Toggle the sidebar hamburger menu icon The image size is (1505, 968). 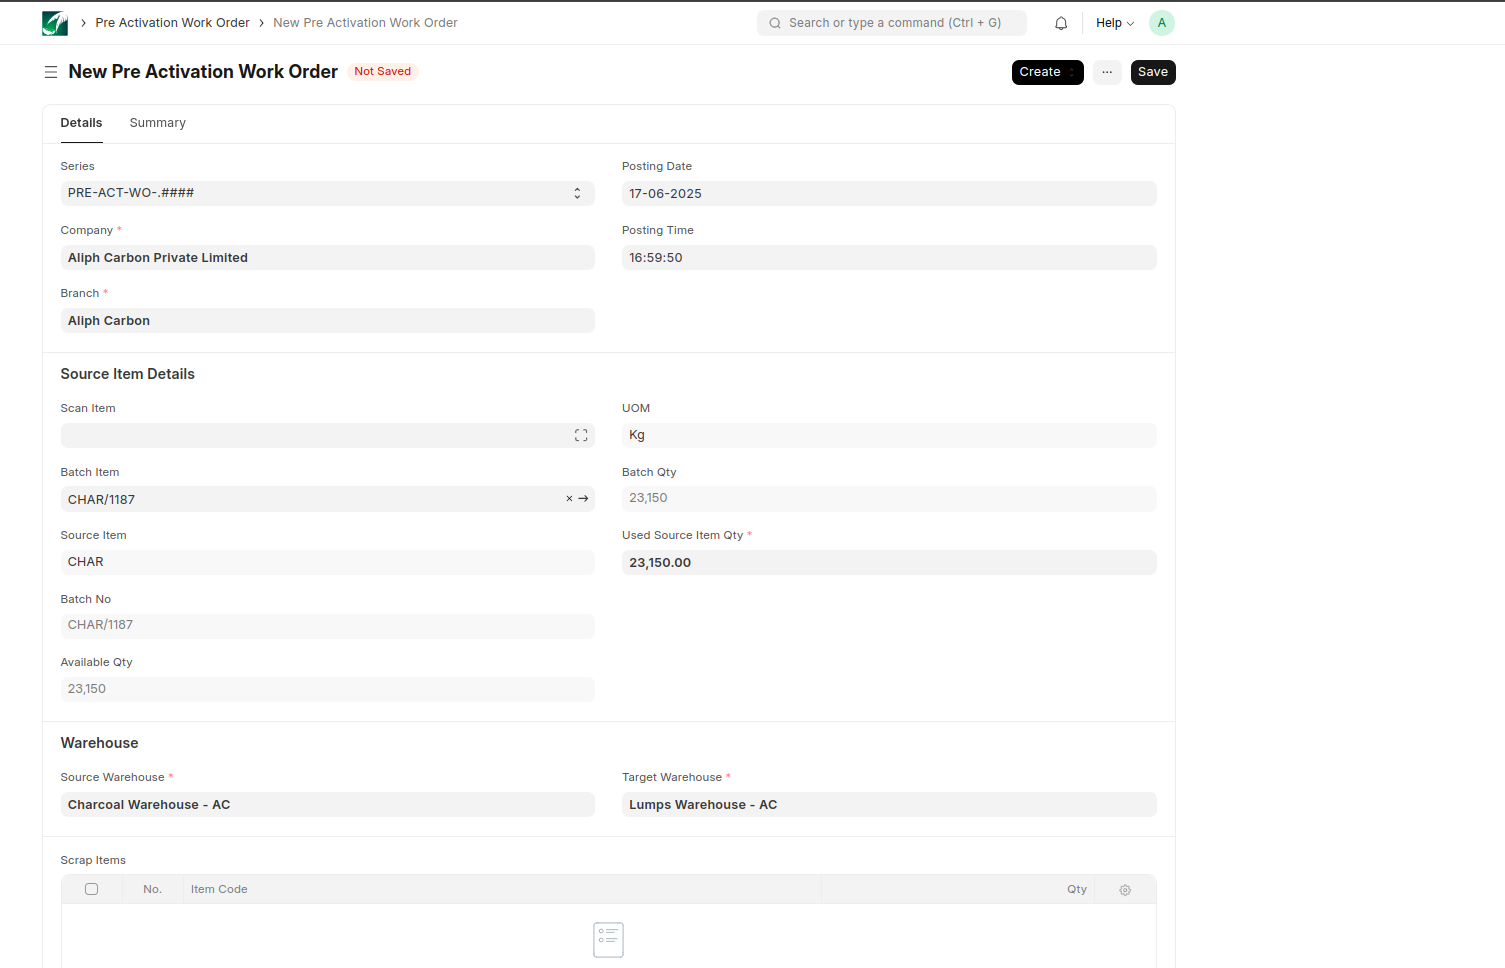pyautogui.click(x=51, y=72)
